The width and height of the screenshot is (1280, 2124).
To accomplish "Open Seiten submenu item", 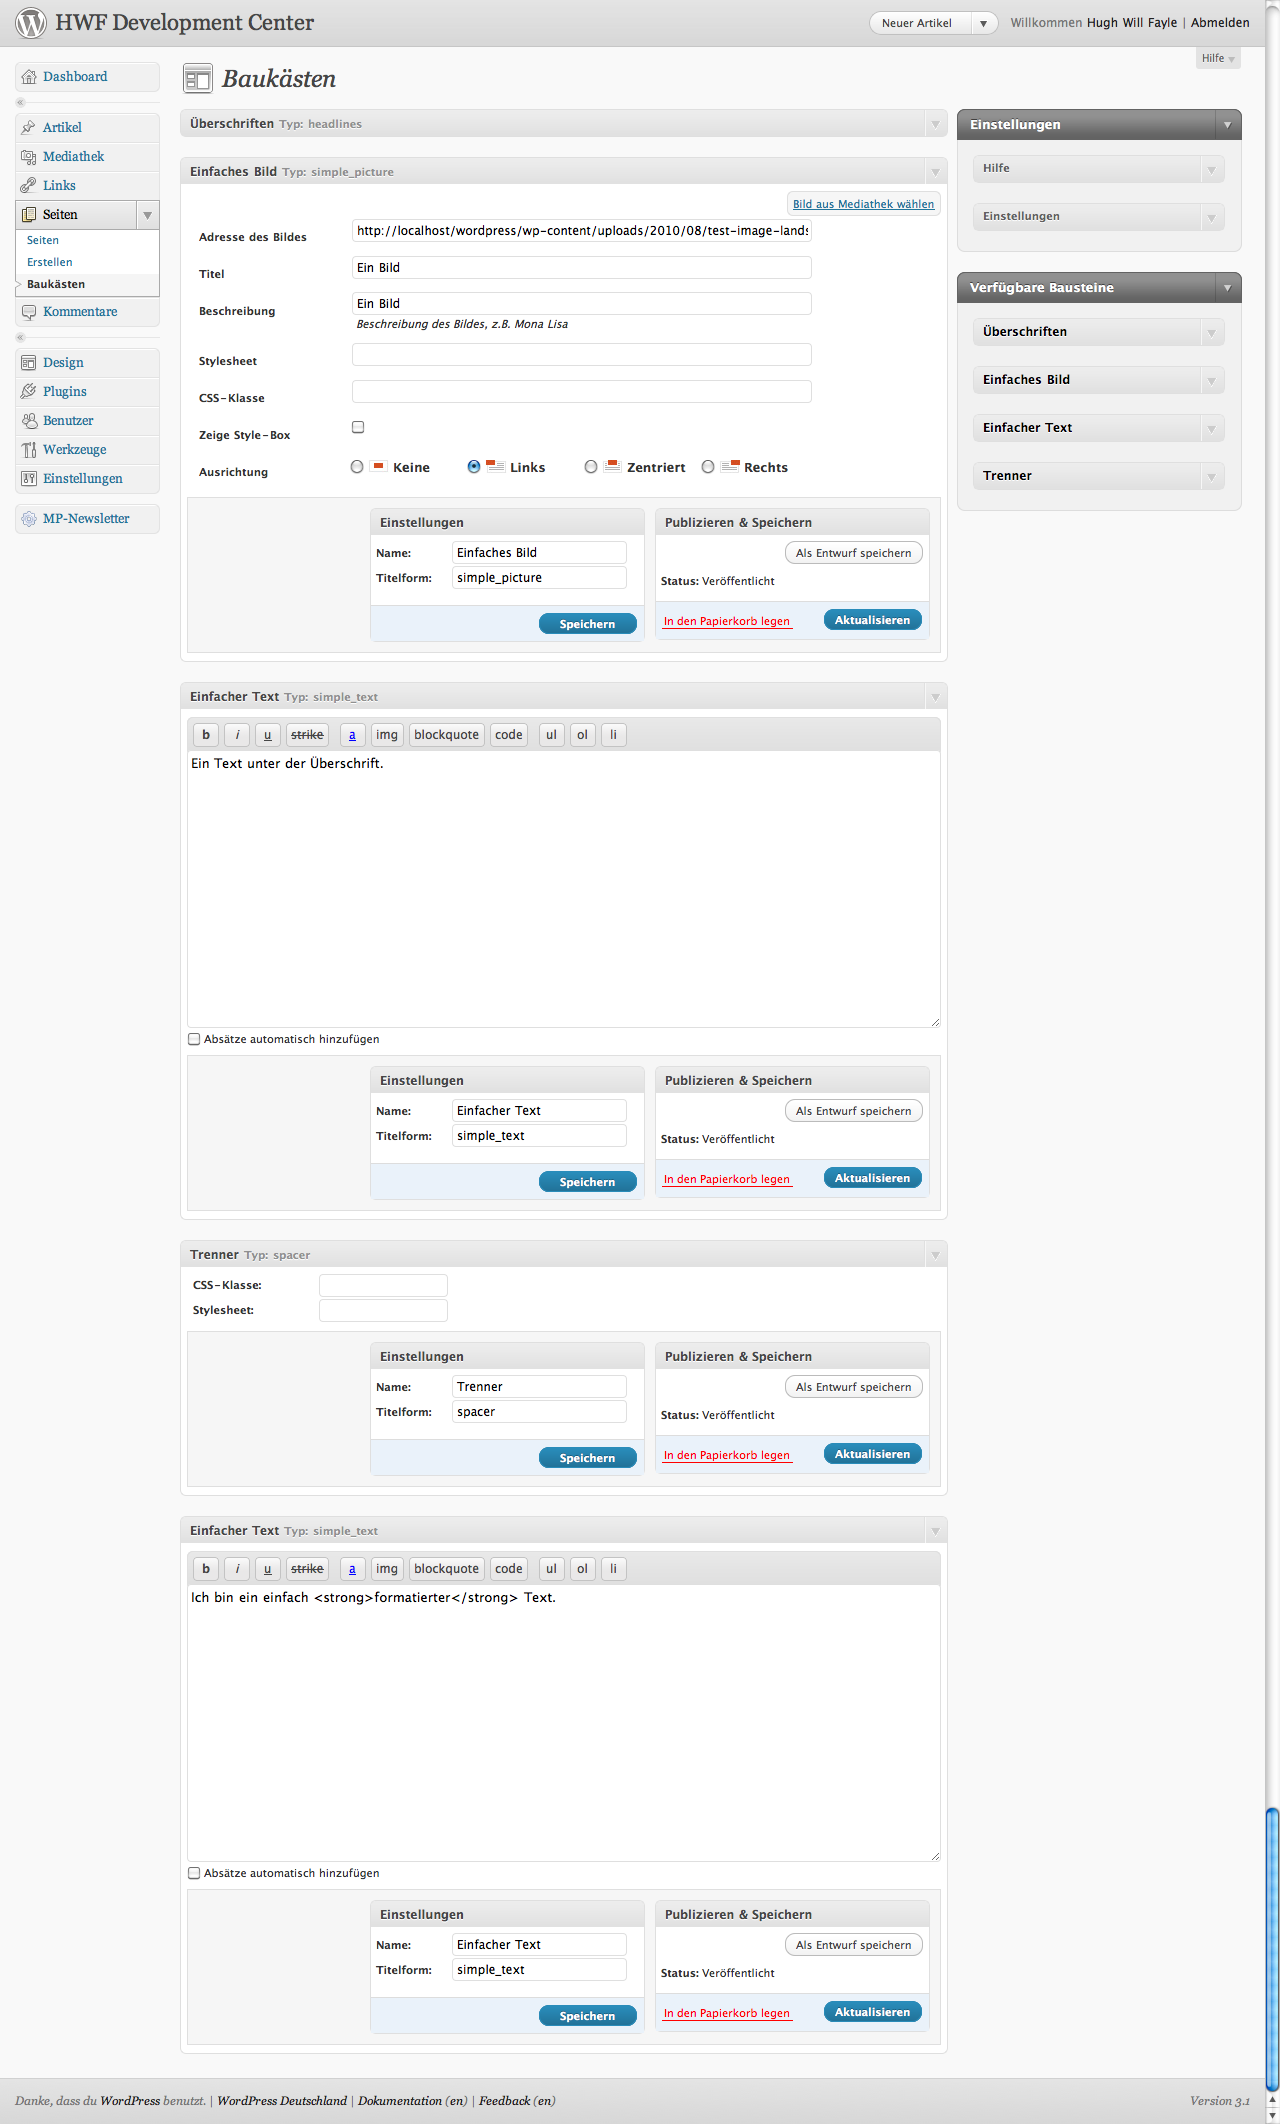I will [43, 240].
